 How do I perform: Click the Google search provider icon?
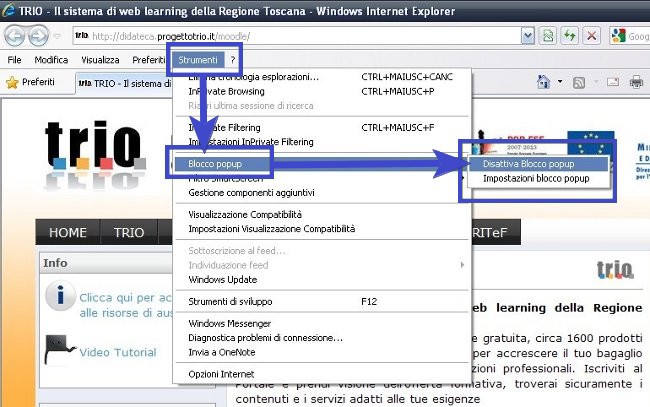618,36
